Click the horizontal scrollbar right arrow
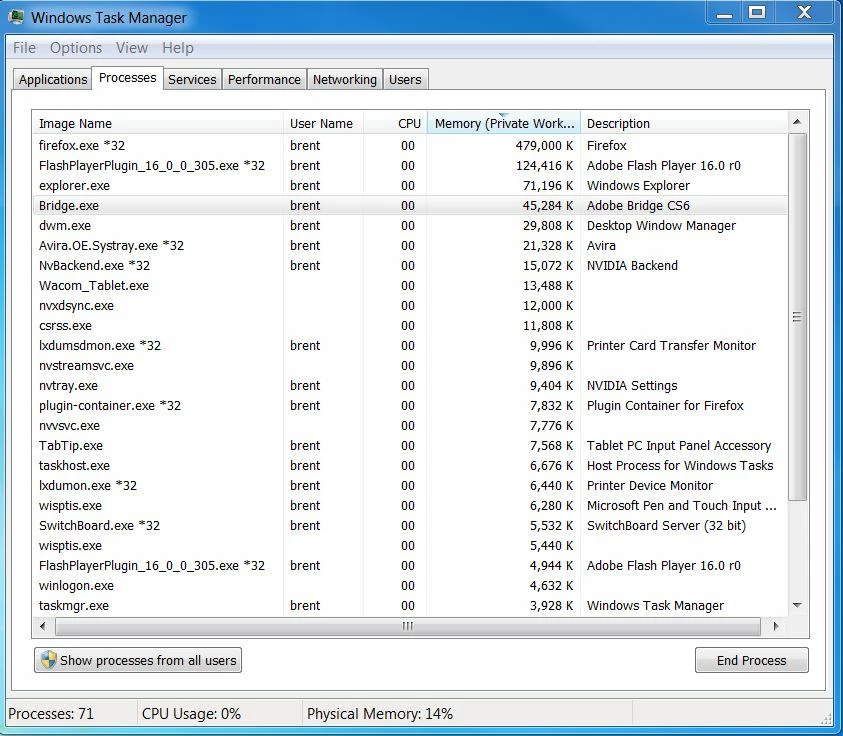The height and width of the screenshot is (736, 843). coord(775,626)
